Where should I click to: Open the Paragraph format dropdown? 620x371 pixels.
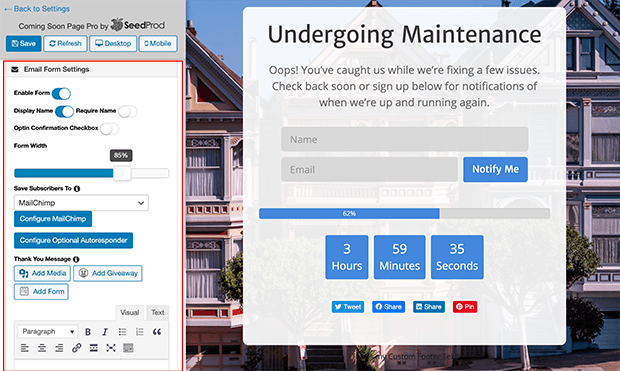(47, 331)
